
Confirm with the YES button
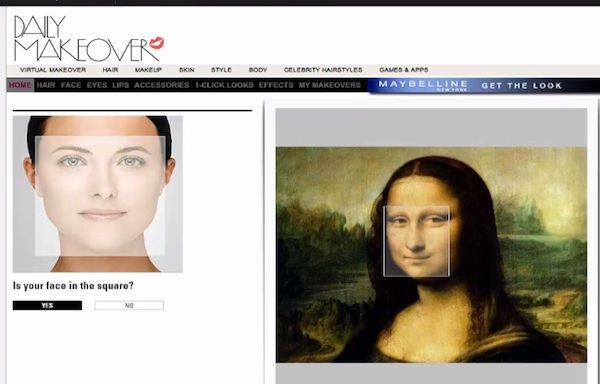47,305
